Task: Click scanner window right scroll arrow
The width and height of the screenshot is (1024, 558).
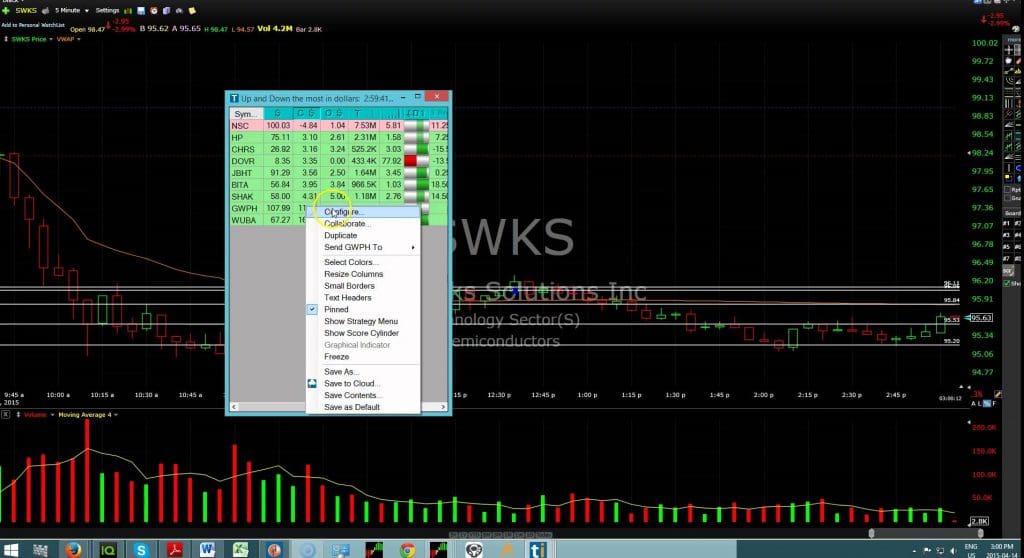Action: [x=443, y=406]
